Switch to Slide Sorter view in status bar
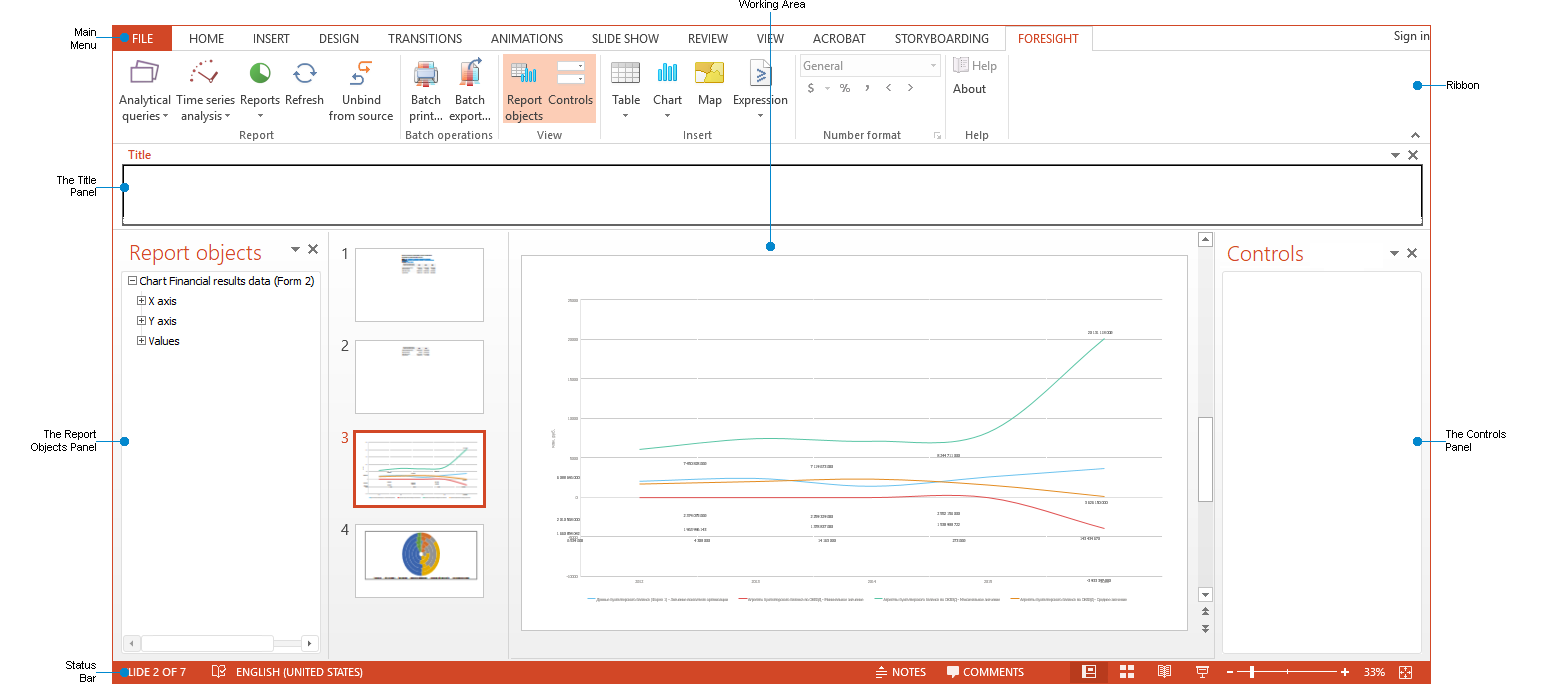Screen dimensions: 1545x684 [1126, 671]
